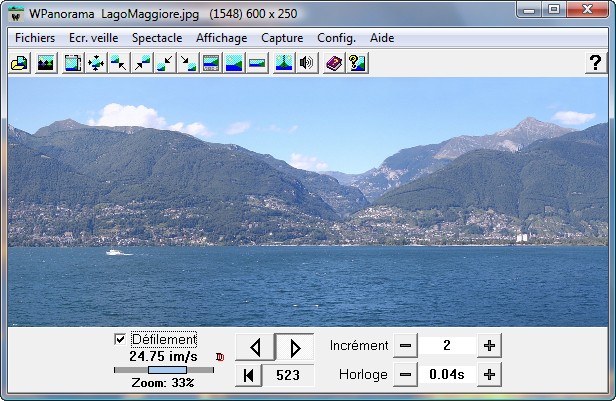Decrease Horloge with minus button

click(x=405, y=375)
